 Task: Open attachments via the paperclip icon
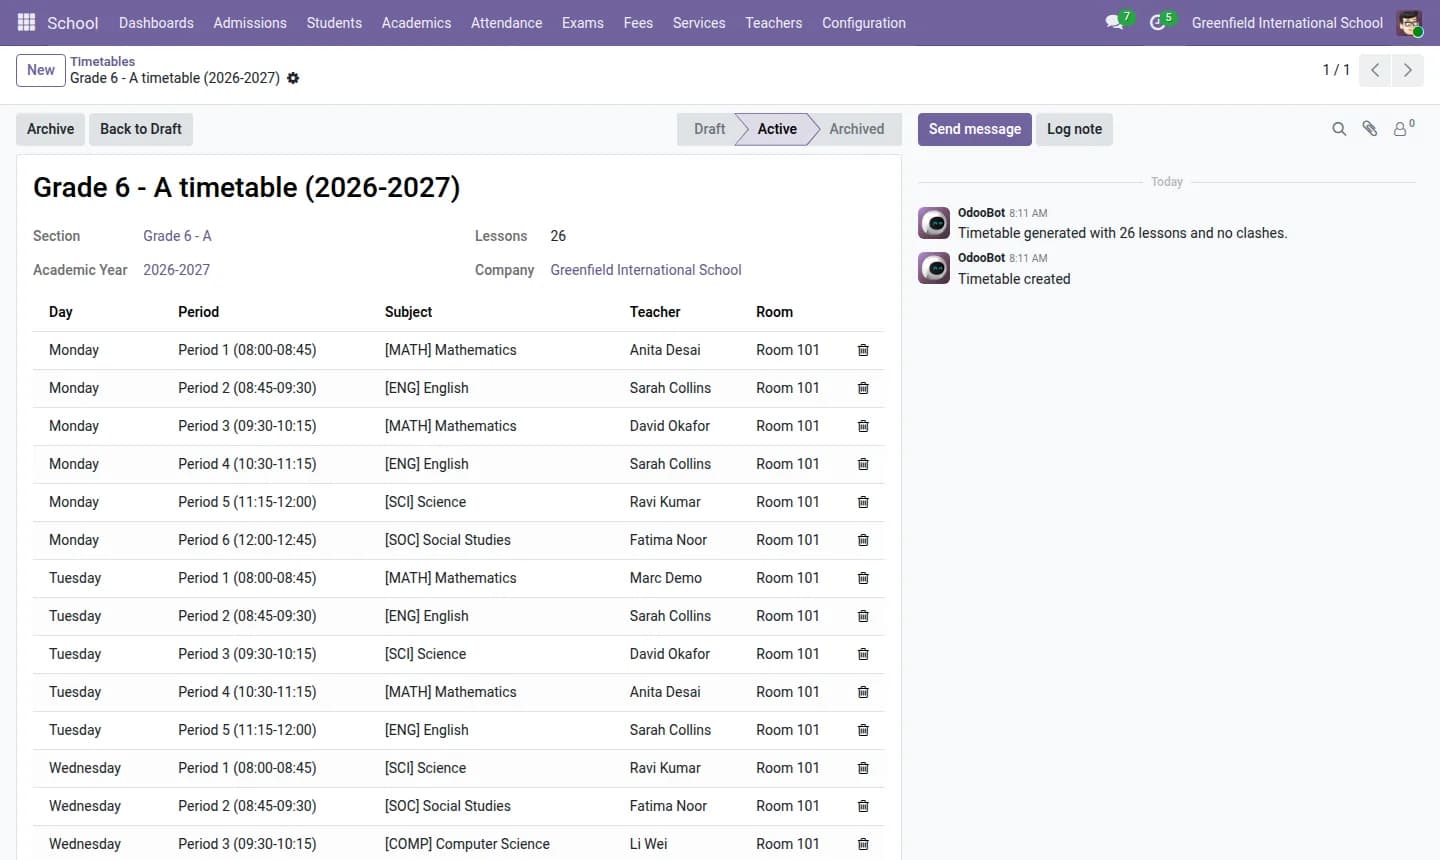pyautogui.click(x=1370, y=129)
